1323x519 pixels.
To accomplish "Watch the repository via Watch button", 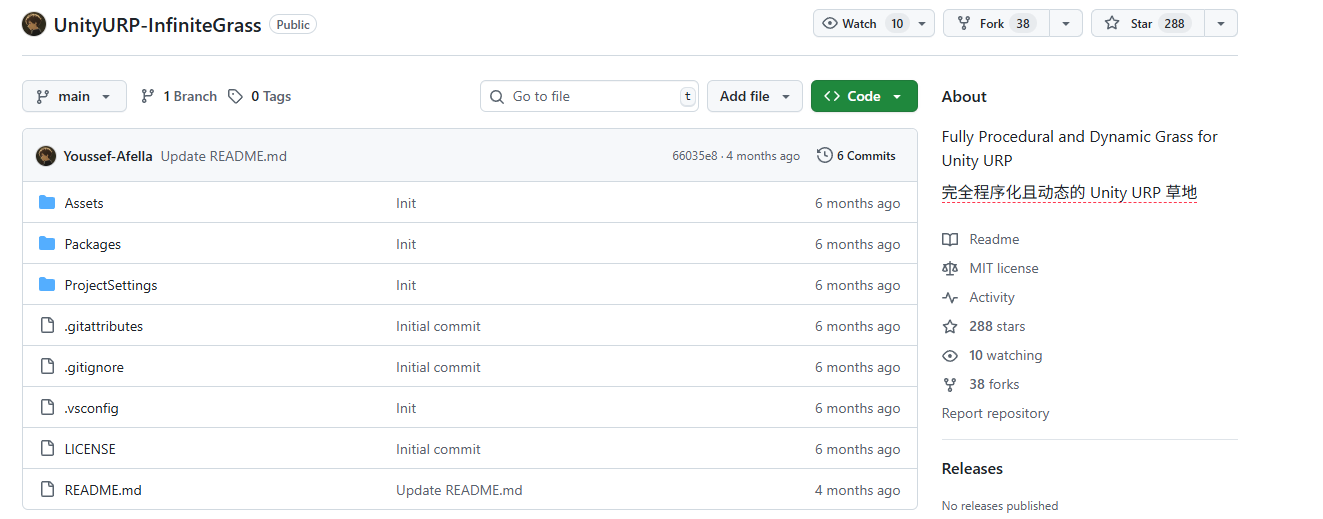I will (861, 23).
